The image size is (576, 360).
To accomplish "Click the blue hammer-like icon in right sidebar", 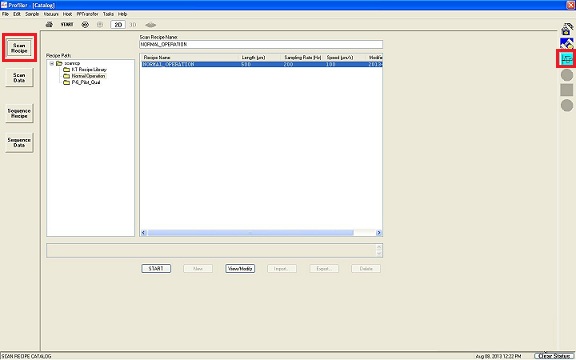I will (567, 44).
